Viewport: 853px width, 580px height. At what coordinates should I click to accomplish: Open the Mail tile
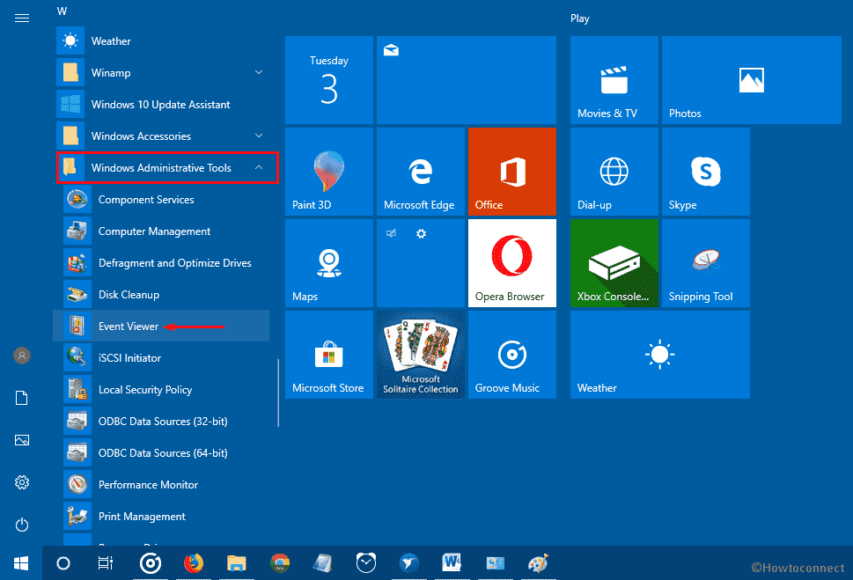(466, 80)
